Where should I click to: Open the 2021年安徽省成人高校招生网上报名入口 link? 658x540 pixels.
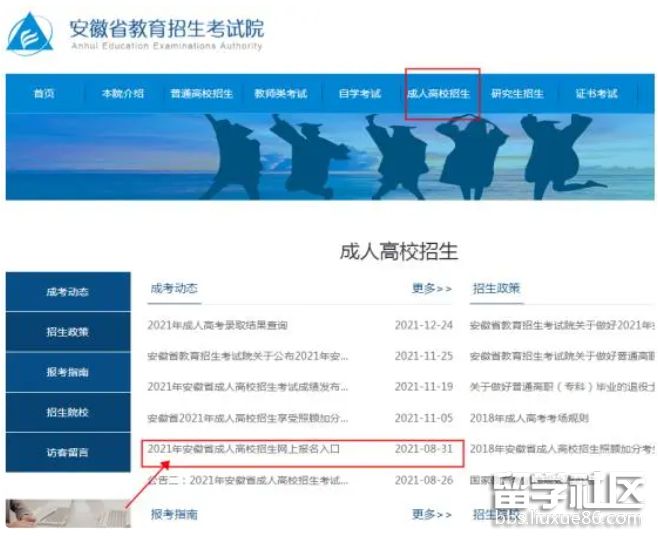[244, 449]
